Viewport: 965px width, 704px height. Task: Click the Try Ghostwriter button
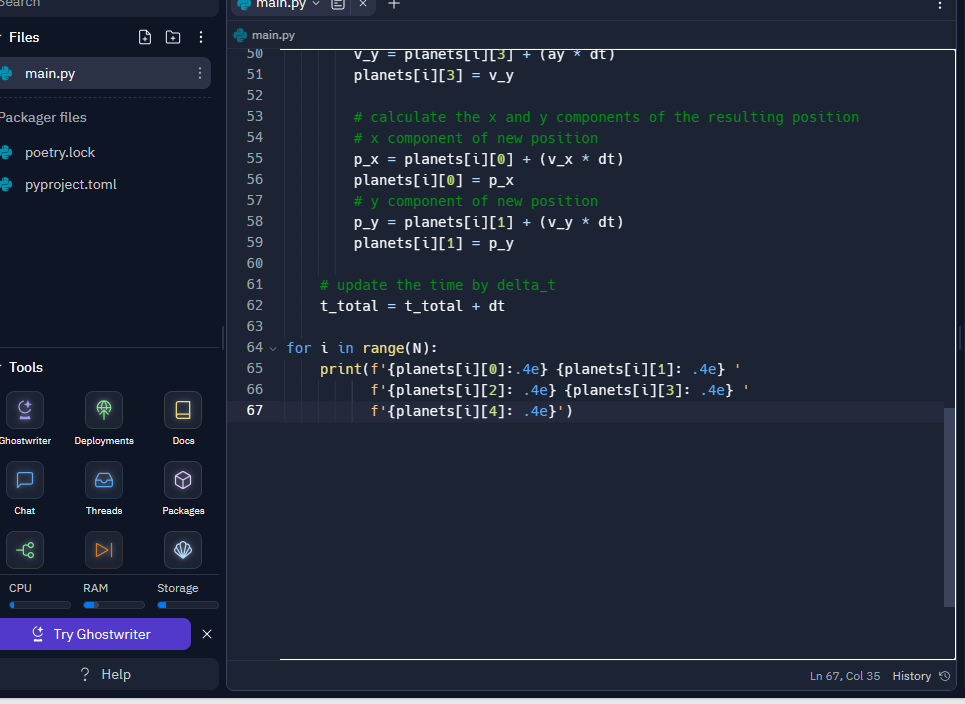(x=95, y=633)
